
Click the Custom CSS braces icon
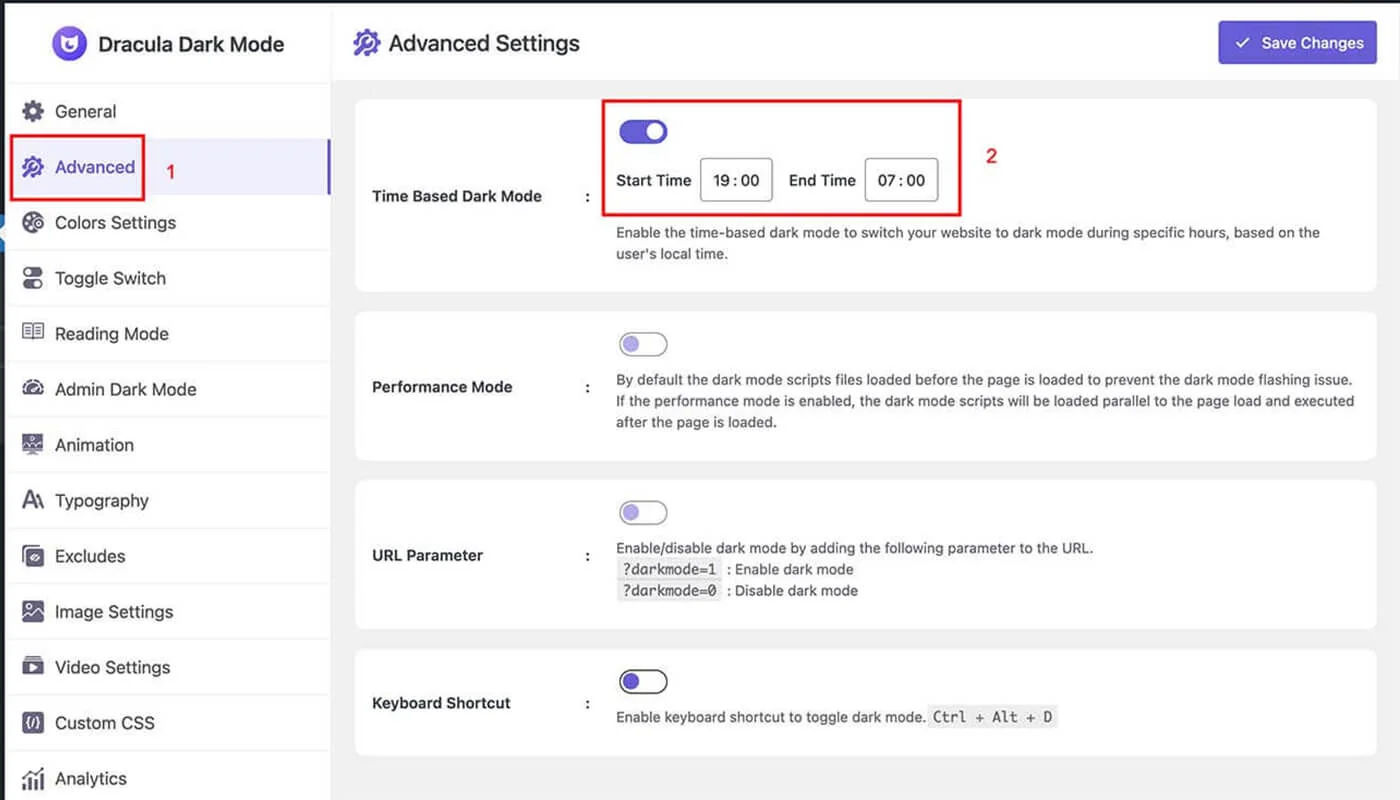pos(33,722)
